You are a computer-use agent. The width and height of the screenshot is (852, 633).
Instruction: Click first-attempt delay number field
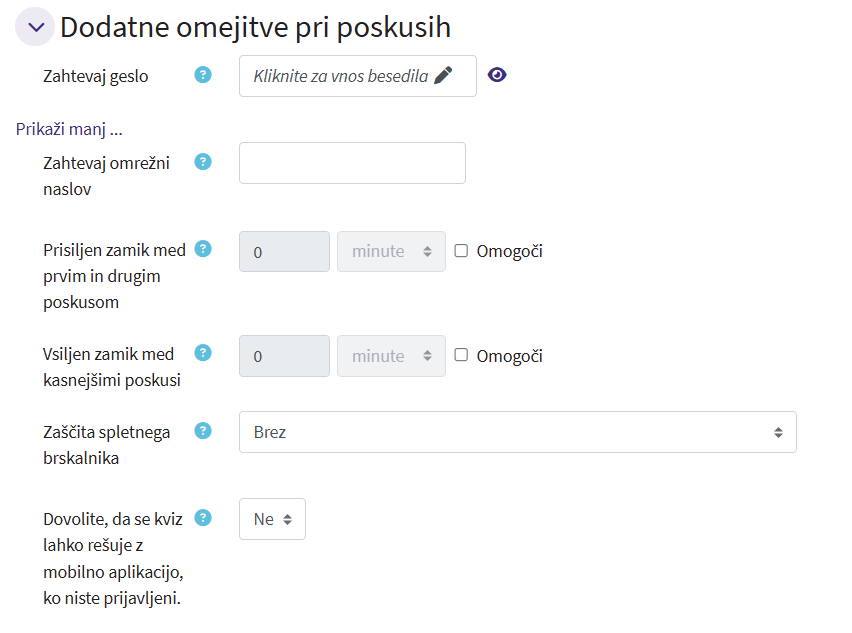[x=284, y=252]
